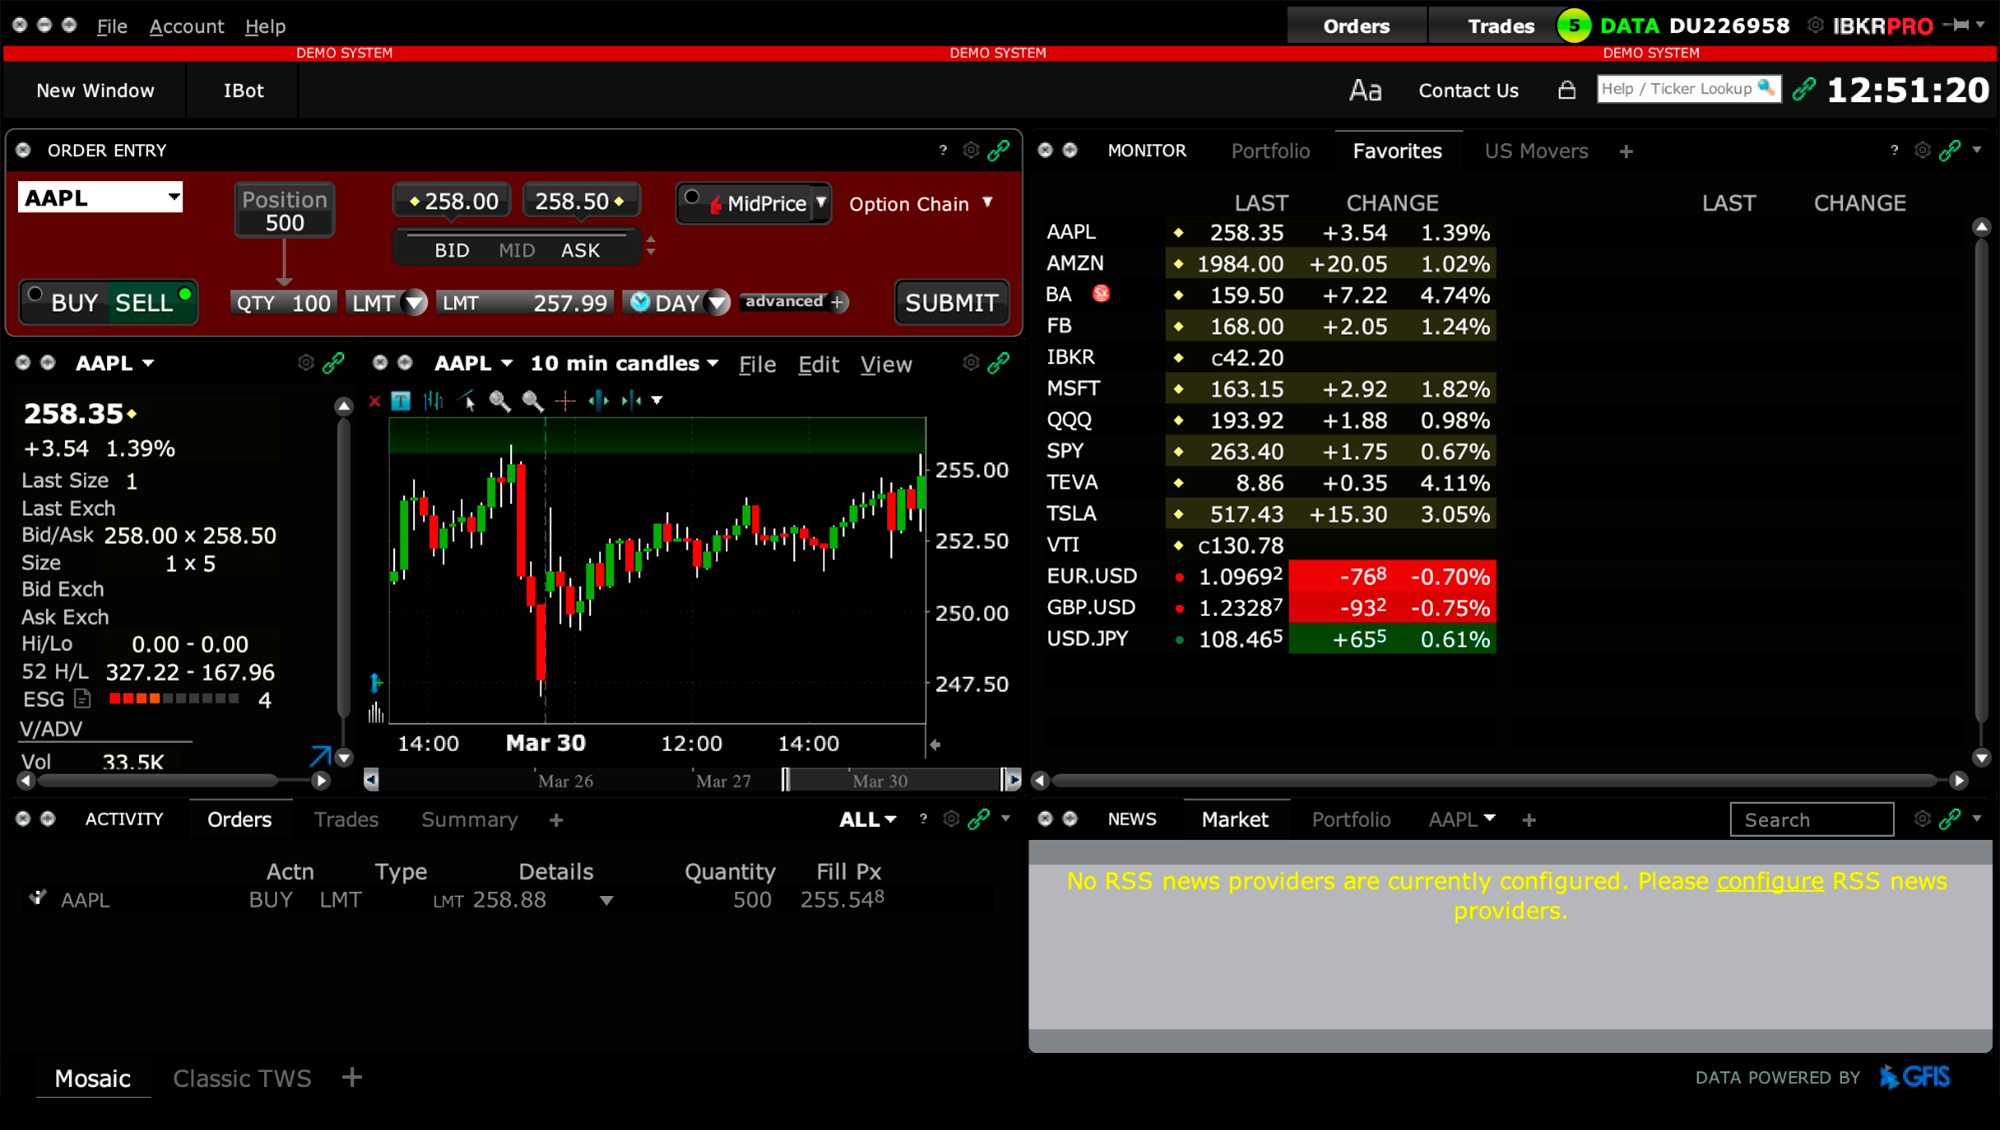Activate the orange crosshair tool
Image resolution: width=2000 pixels, height=1130 pixels.
coord(565,401)
